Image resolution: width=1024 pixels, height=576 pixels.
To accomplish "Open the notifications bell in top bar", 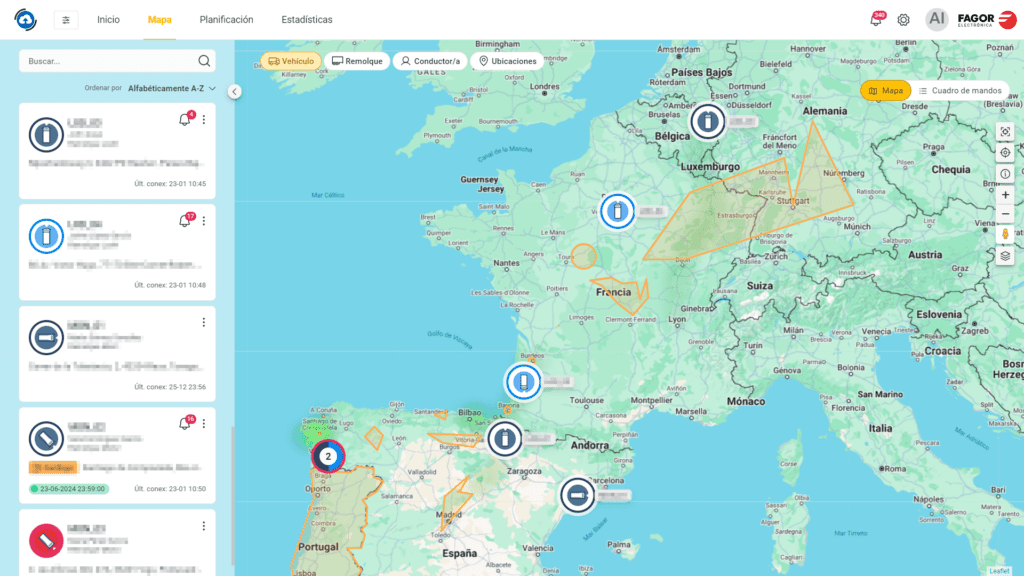I will [x=876, y=20].
